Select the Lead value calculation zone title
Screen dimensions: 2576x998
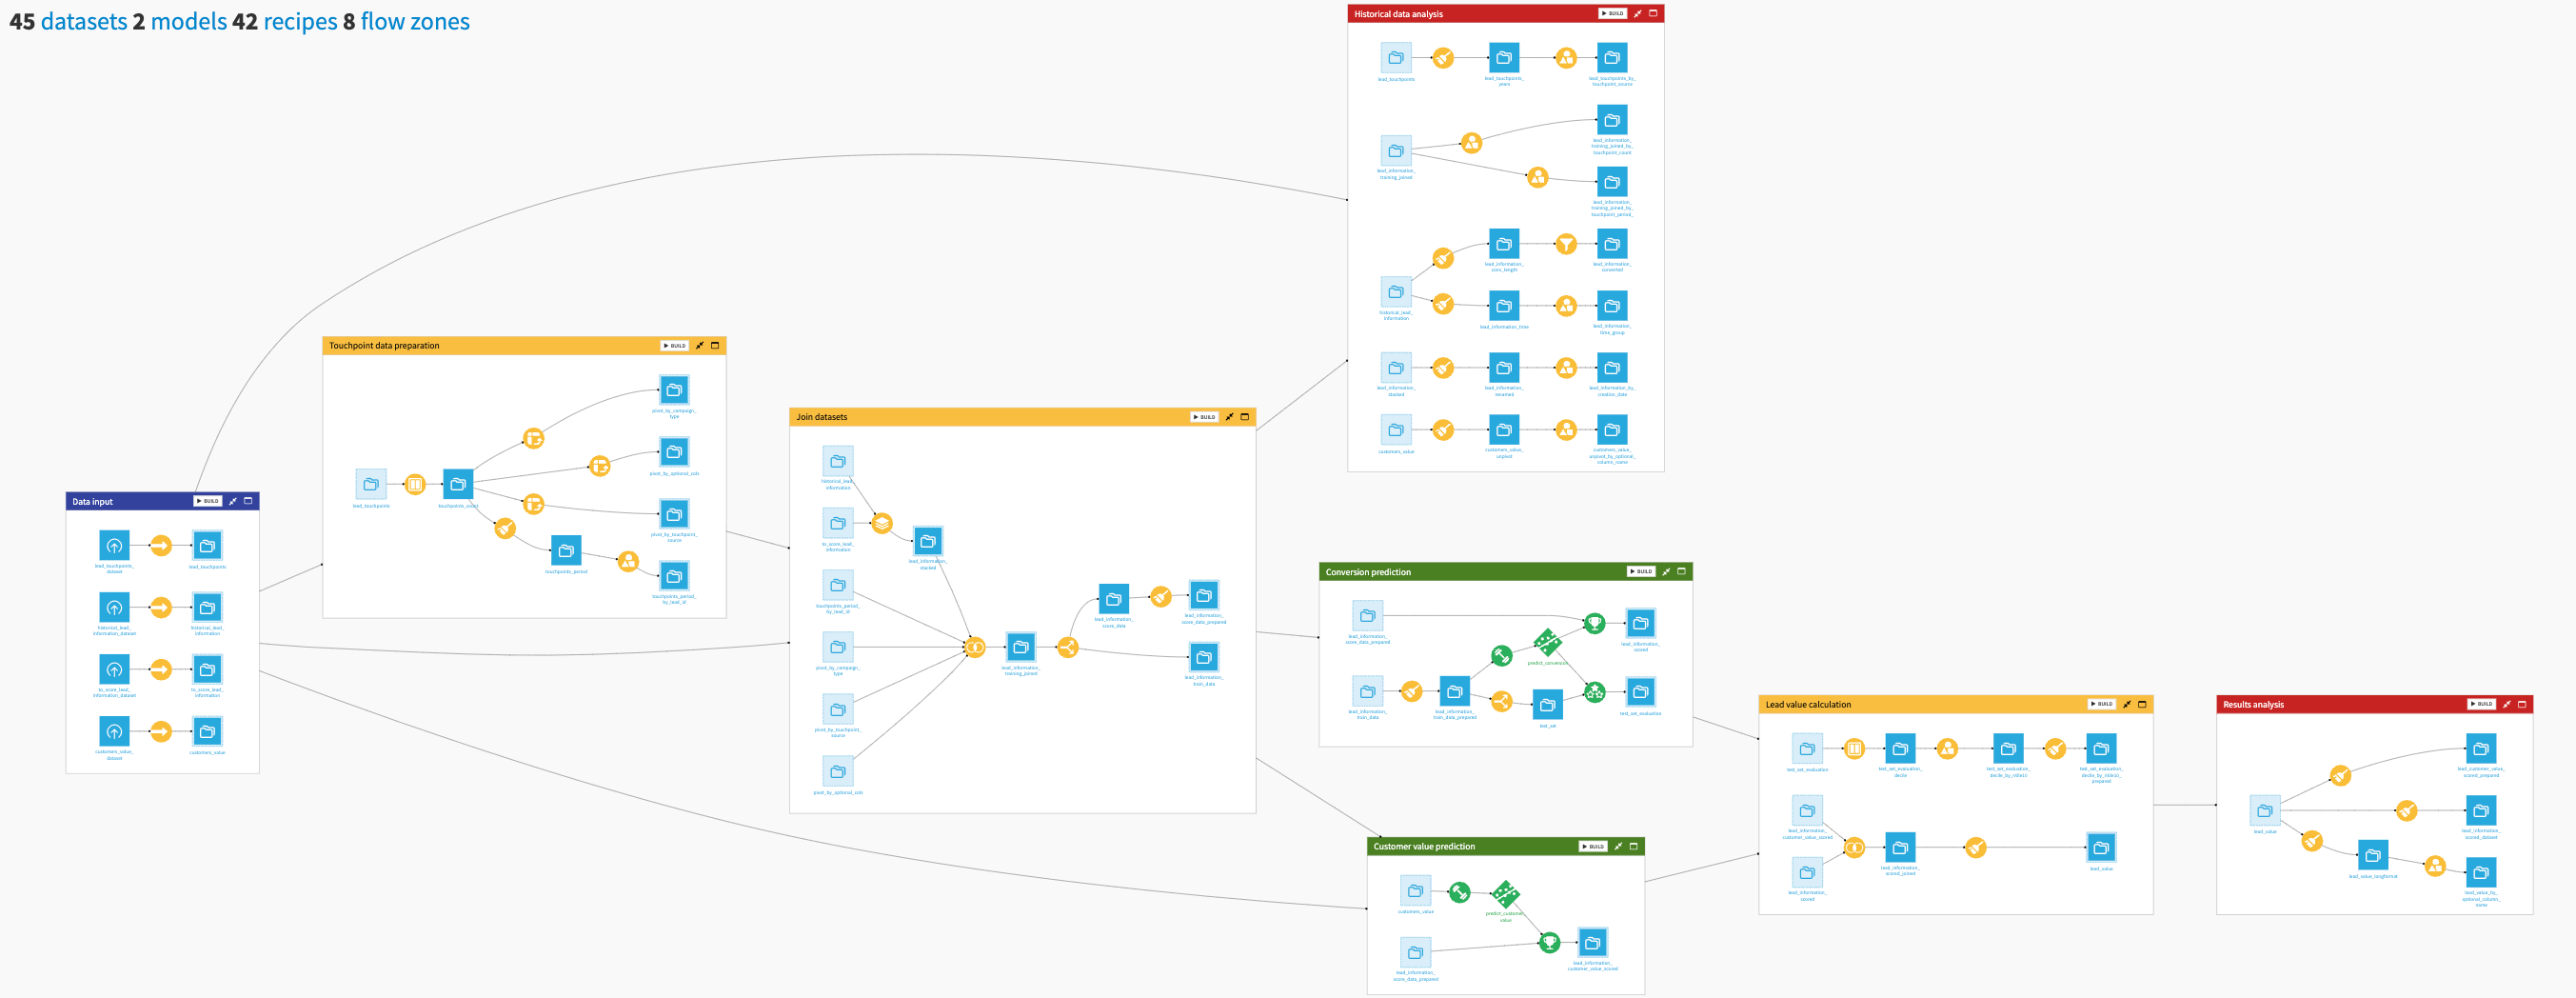pos(1808,705)
